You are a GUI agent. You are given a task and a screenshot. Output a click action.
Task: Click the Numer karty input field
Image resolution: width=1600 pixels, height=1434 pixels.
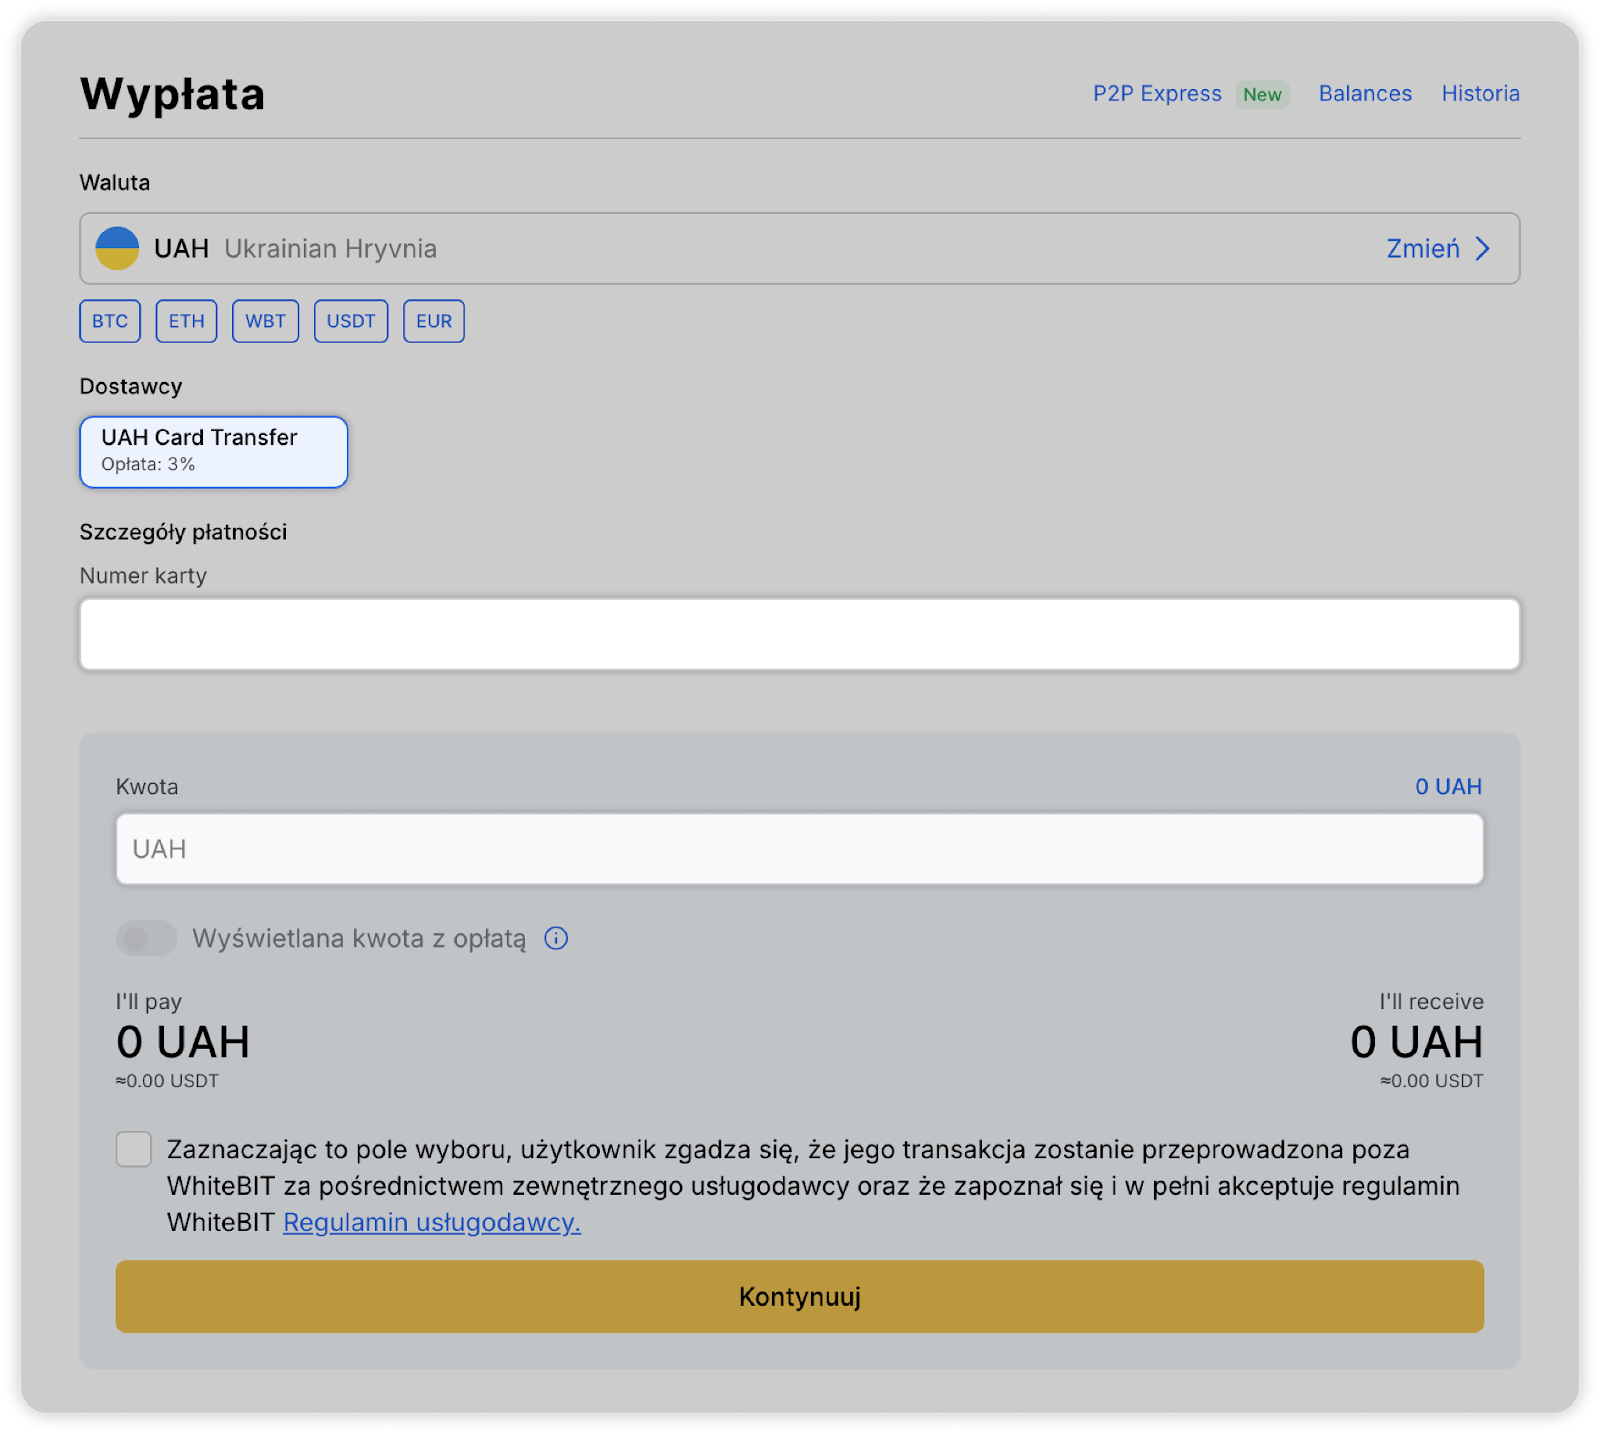click(800, 634)
